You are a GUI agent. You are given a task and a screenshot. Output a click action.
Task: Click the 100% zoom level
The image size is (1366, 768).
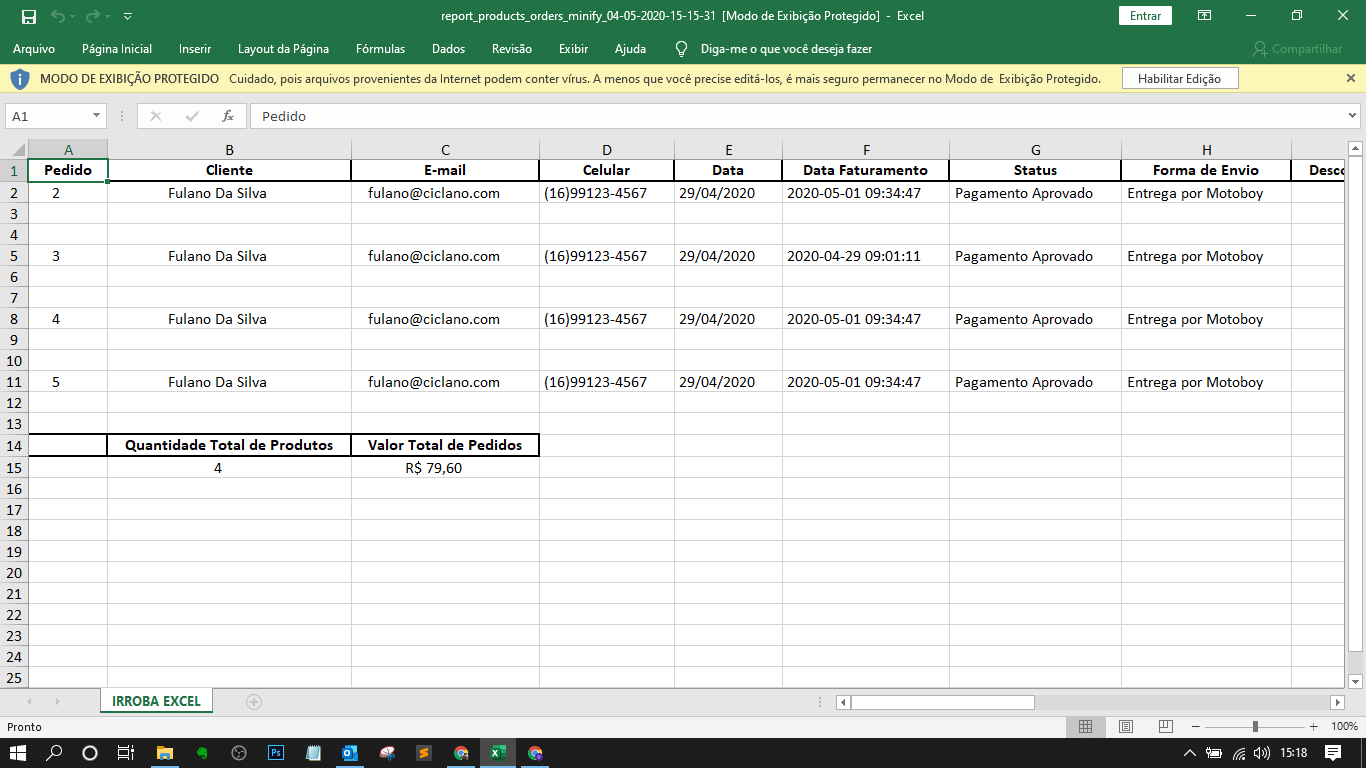[x=1344, y=726]
